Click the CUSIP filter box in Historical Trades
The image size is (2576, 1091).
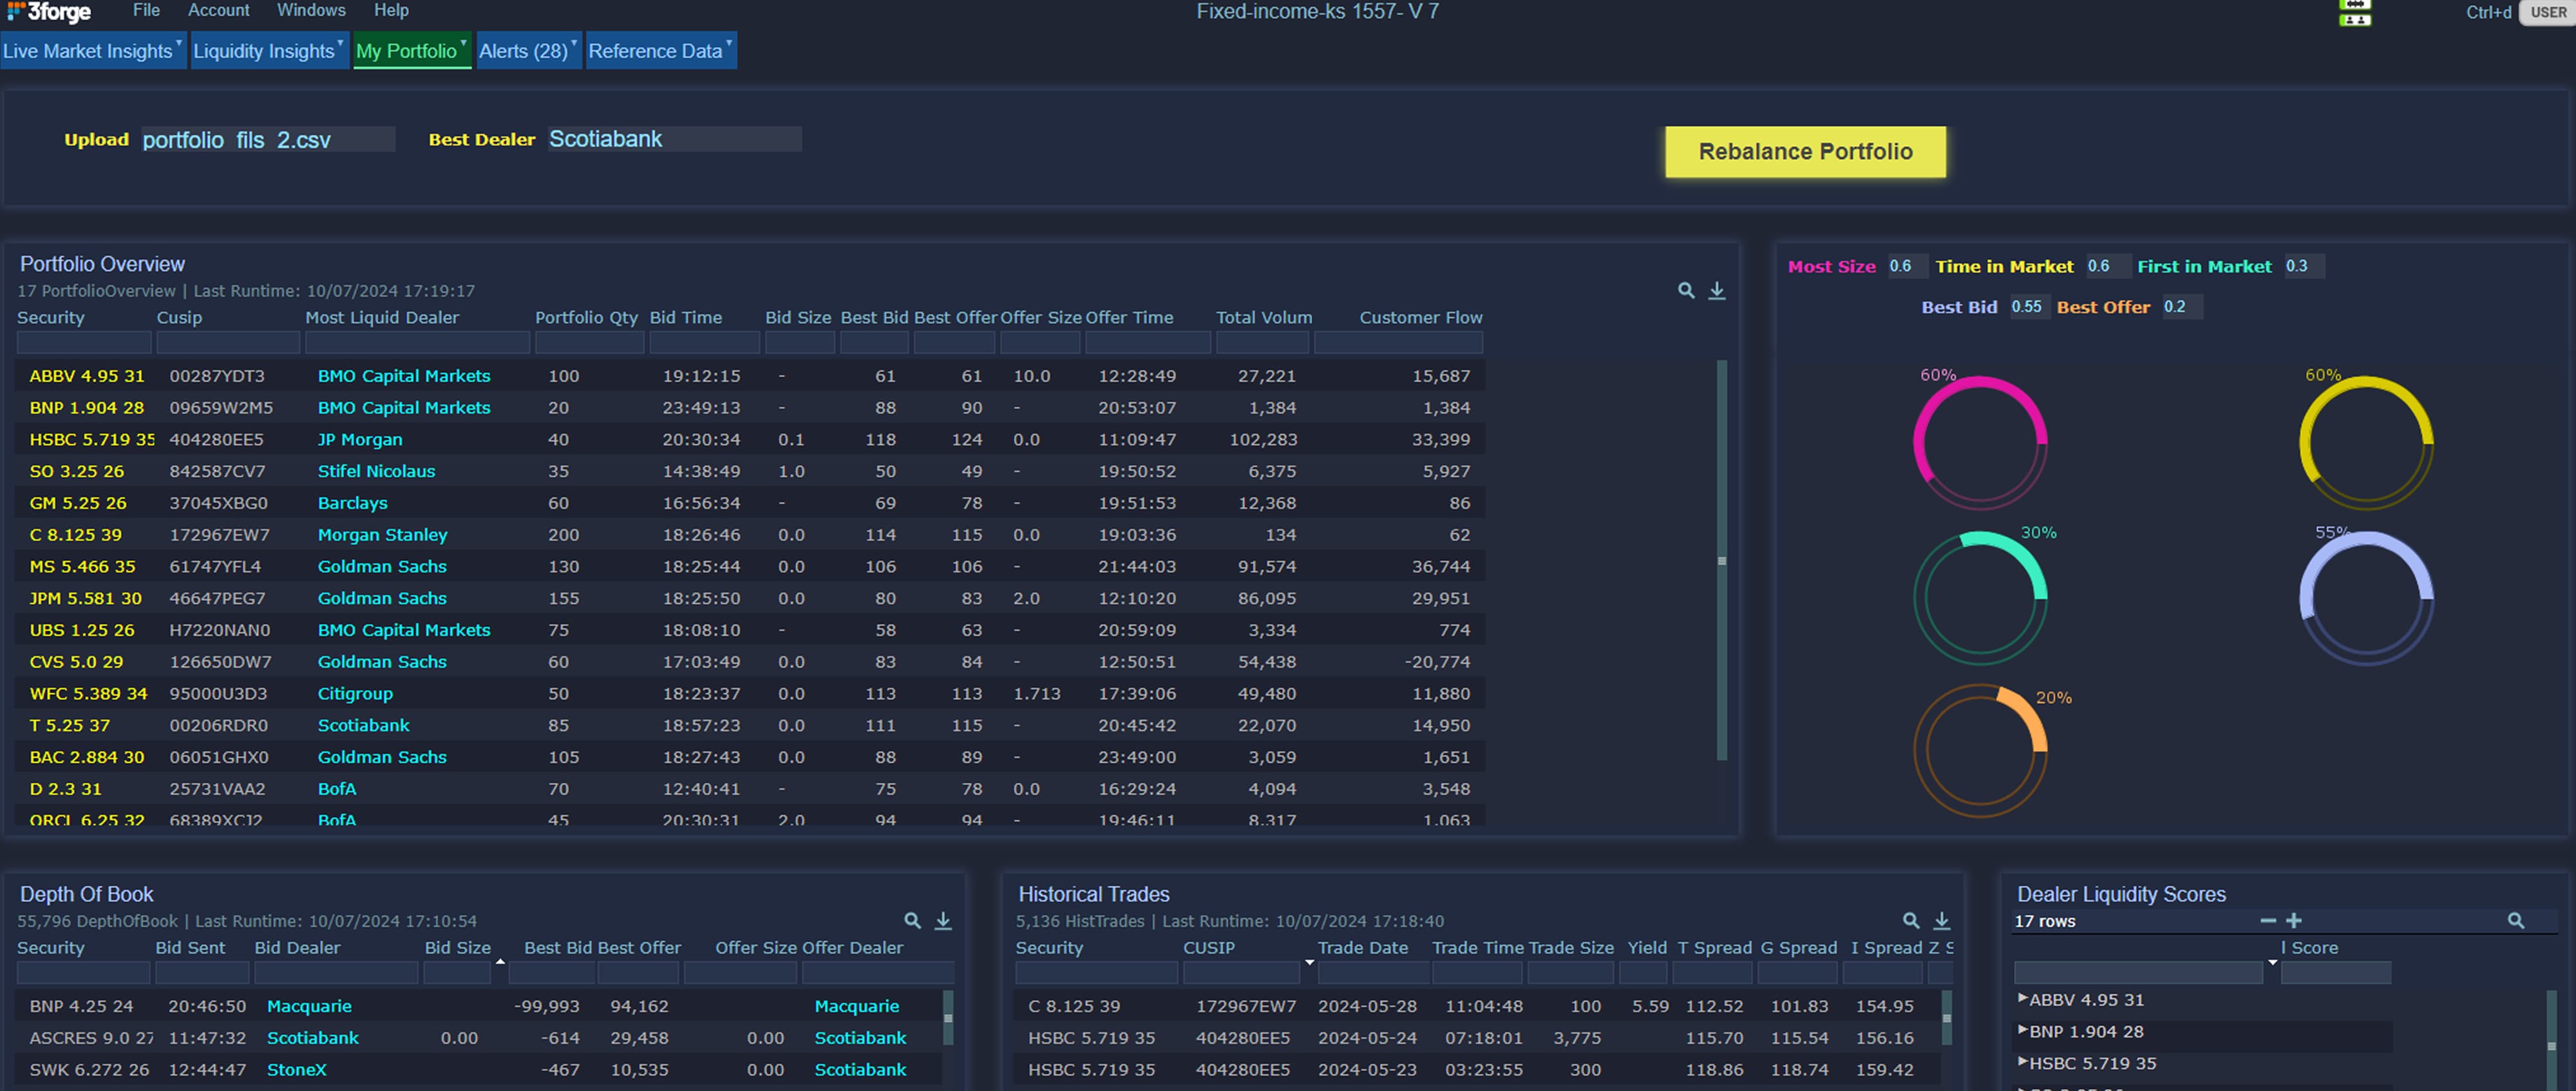[x=1241, y=973]
